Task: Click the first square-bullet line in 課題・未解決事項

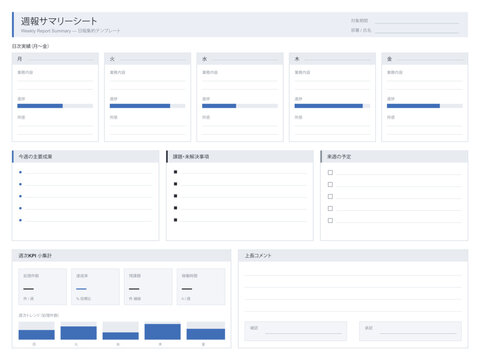Action: [x=243, y=172]
